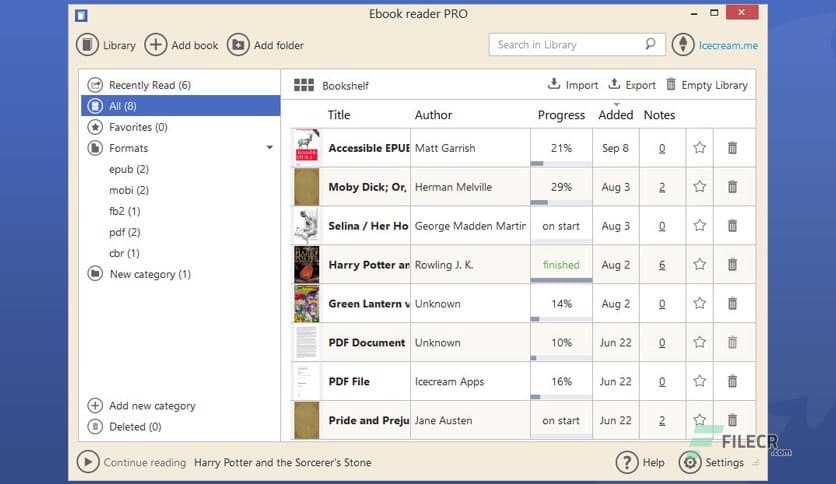Collapse the Formats dropdown arrow
The height and width of the screenshot is (484, 836).
(270, 148)
